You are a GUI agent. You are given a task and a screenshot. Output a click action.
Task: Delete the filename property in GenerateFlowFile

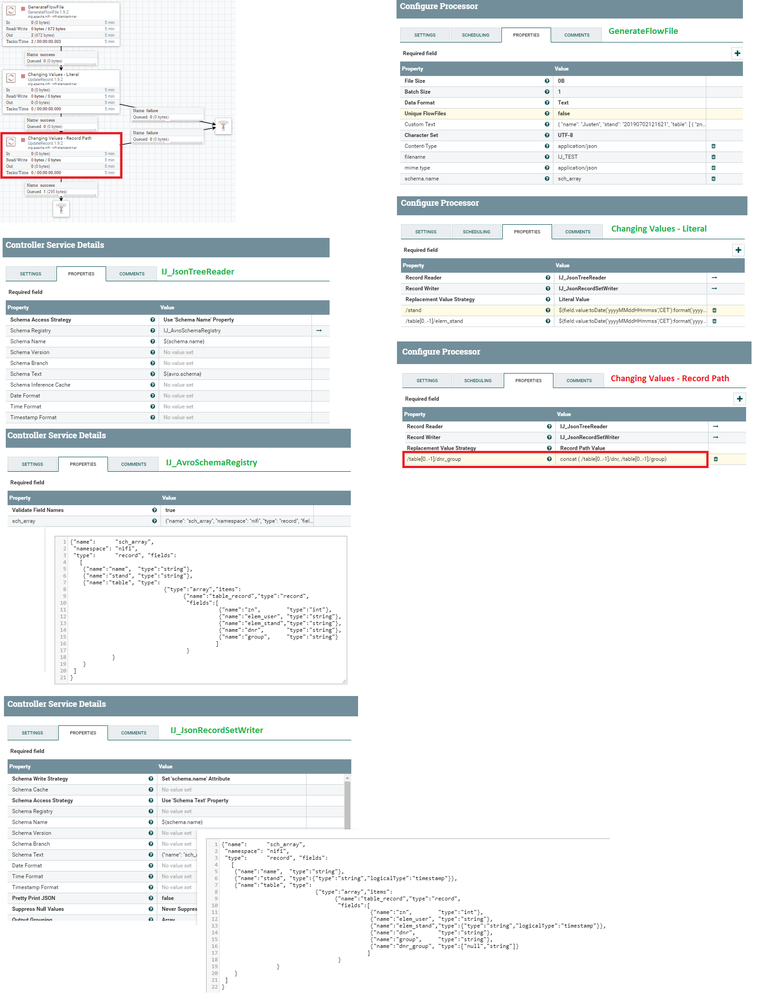[x=713, y=157]
